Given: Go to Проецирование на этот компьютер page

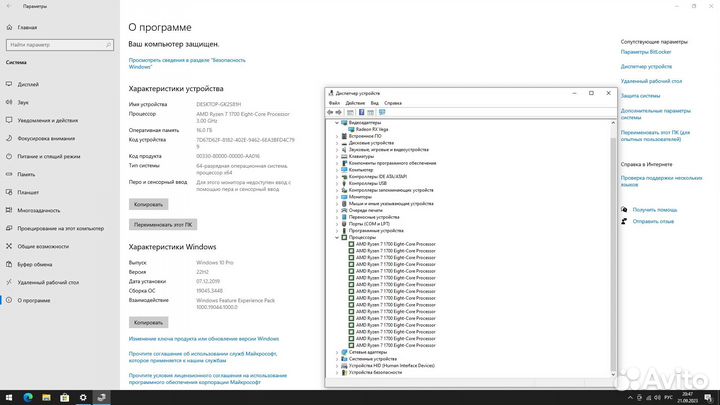Looking at the screenshot, I should point(61,228).
